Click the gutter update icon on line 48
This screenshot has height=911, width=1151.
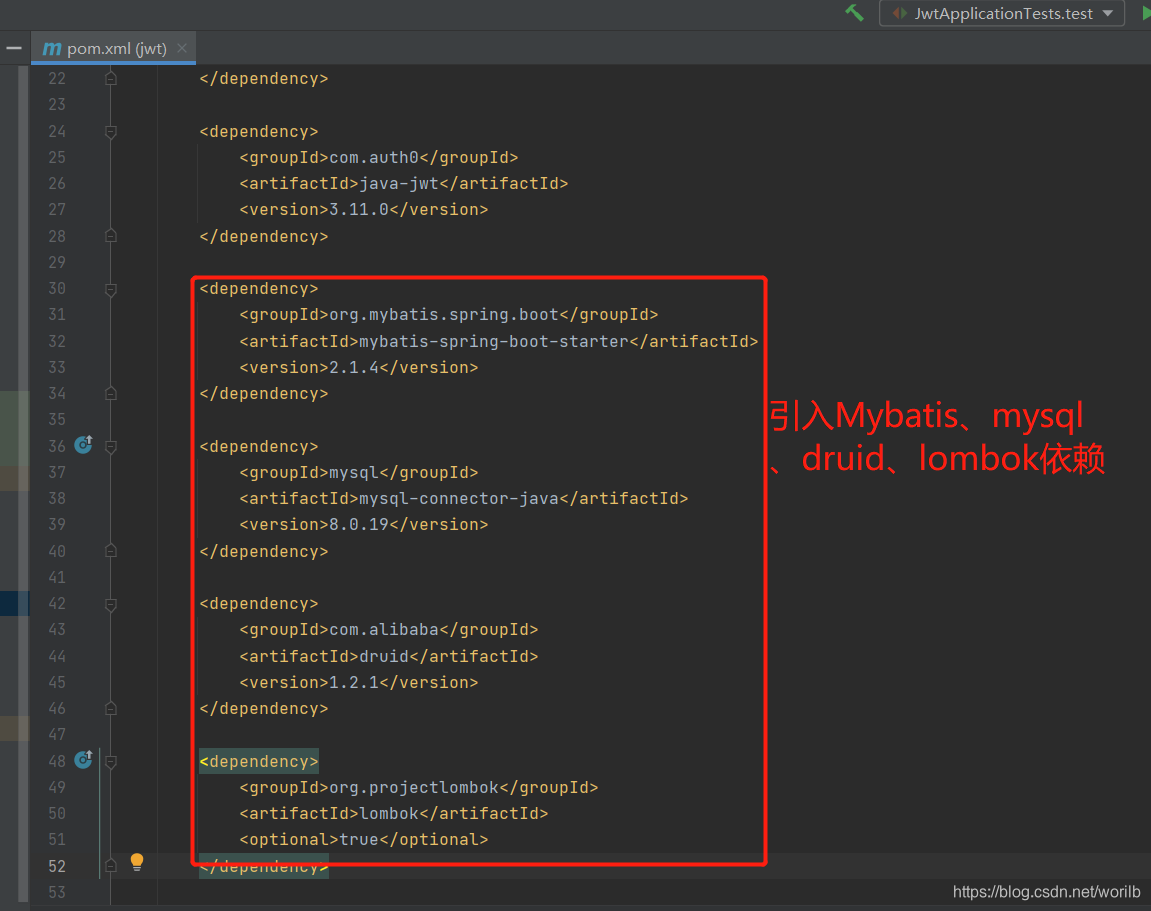point(84,760)
